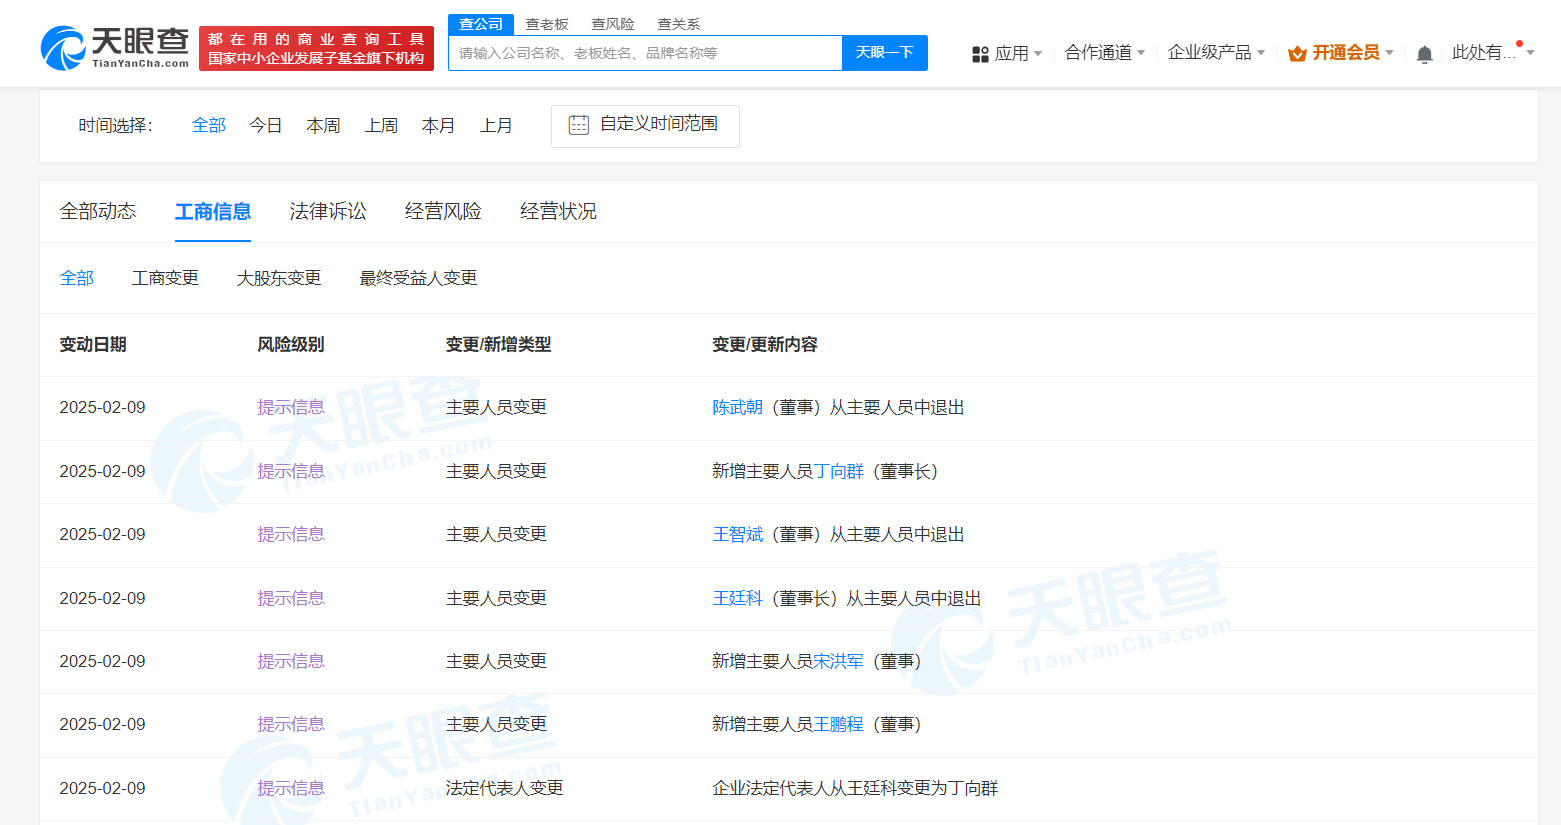This screenshot has width=1561, height=825.
Task: Click the calendar icon for custom range
Action: (579, 125)
